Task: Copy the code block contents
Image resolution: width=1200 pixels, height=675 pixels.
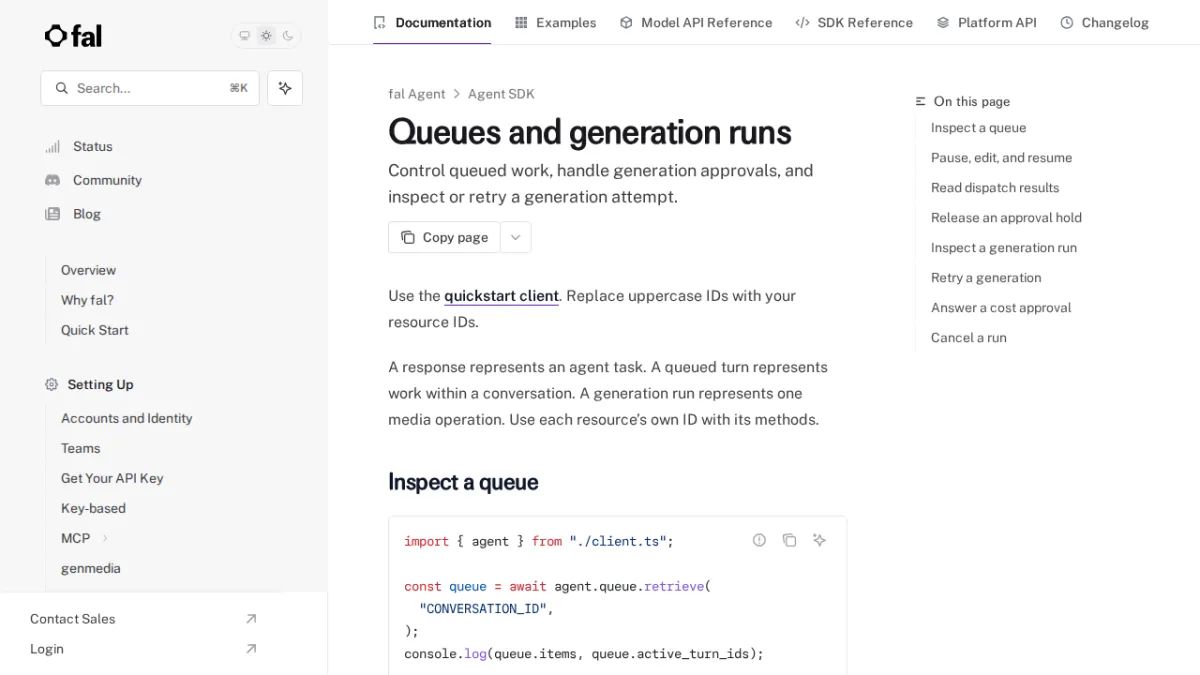Action: point(790,540)
